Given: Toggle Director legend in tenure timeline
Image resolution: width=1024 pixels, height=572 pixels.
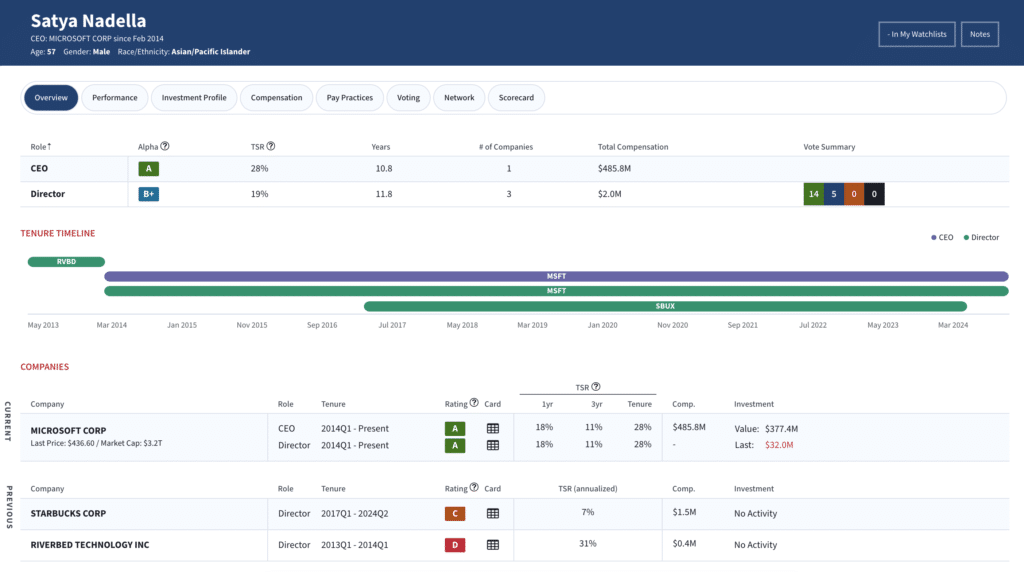Looking at the screenshot, I should [x=981, y=237].
